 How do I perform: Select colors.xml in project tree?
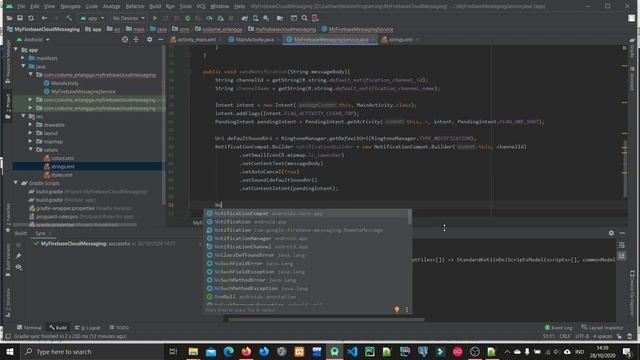(x=62, y=158)
